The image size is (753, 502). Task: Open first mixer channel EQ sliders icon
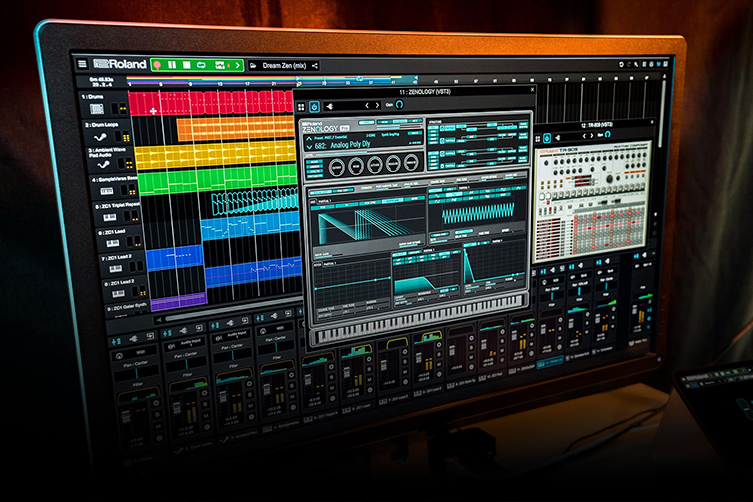point(116,342)
